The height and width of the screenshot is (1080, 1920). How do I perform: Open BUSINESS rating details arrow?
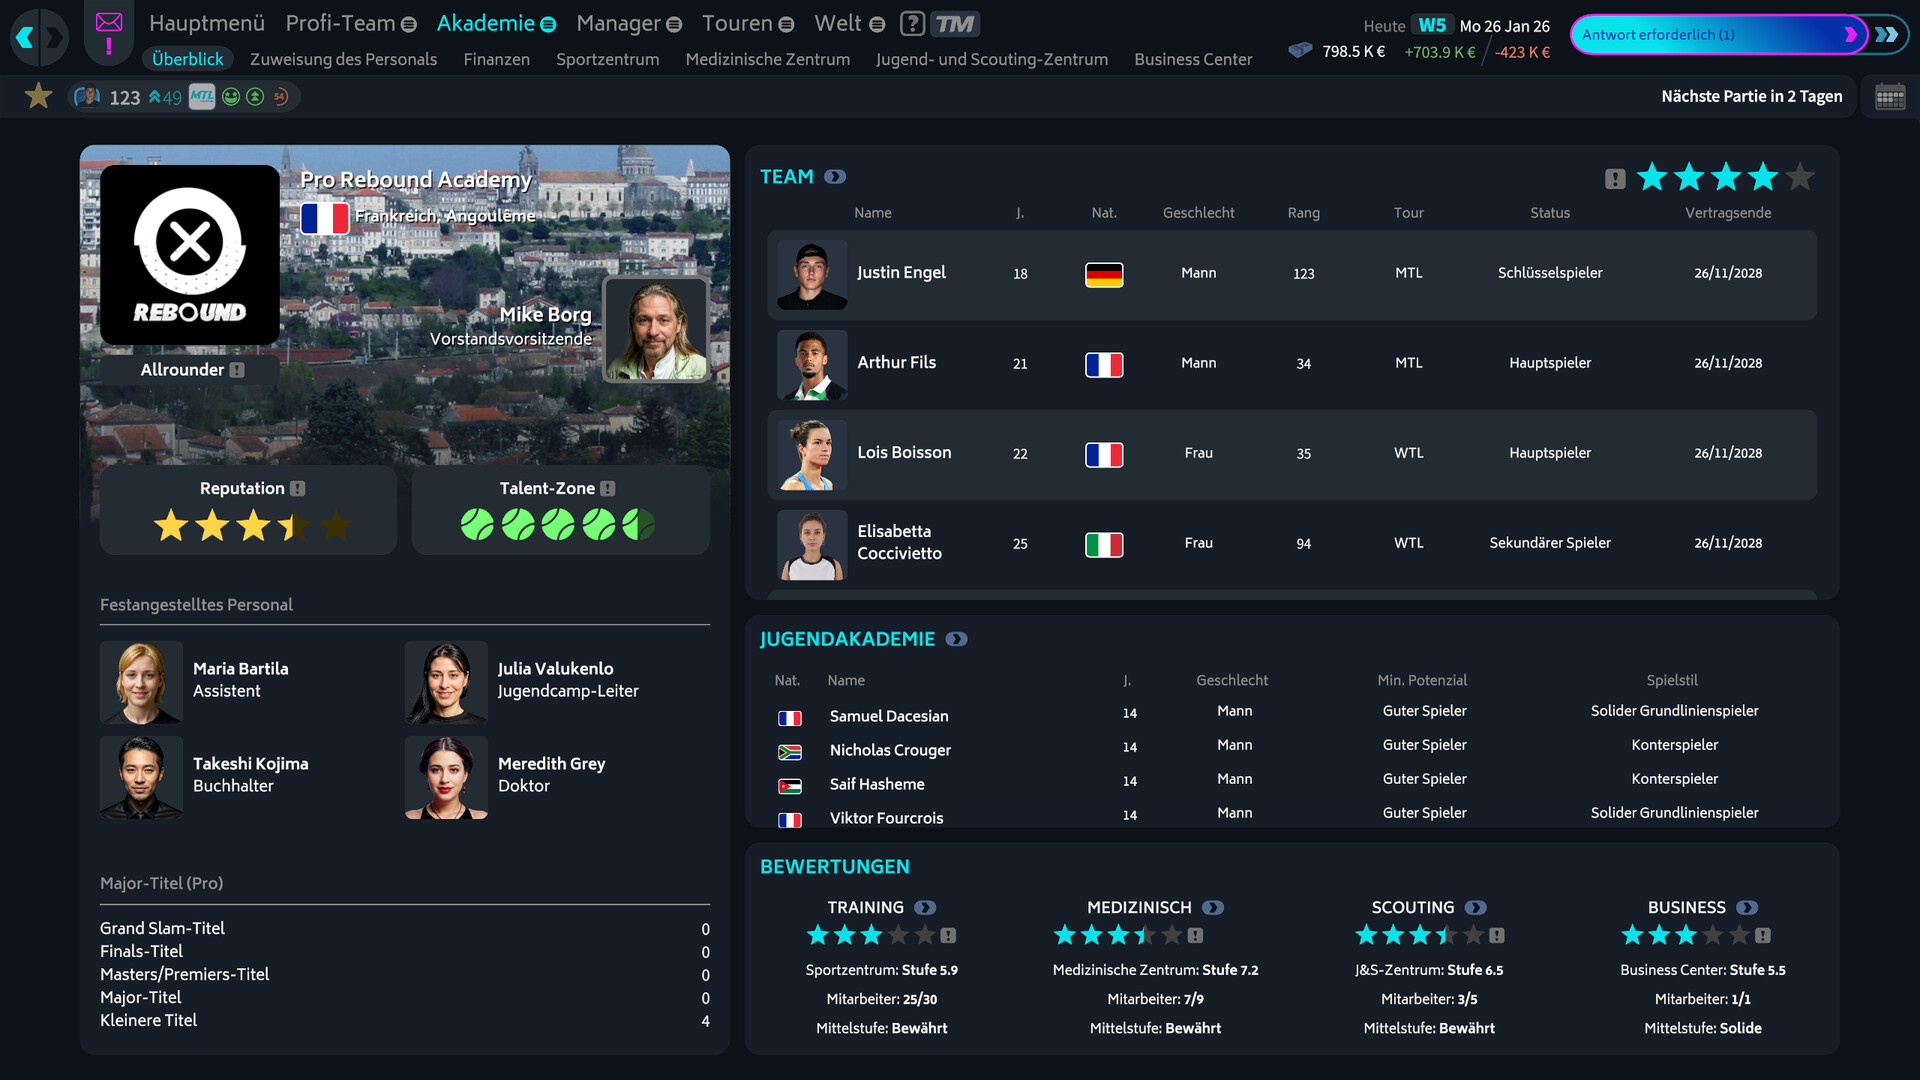pyautogui.click(x=1747, y=908)
